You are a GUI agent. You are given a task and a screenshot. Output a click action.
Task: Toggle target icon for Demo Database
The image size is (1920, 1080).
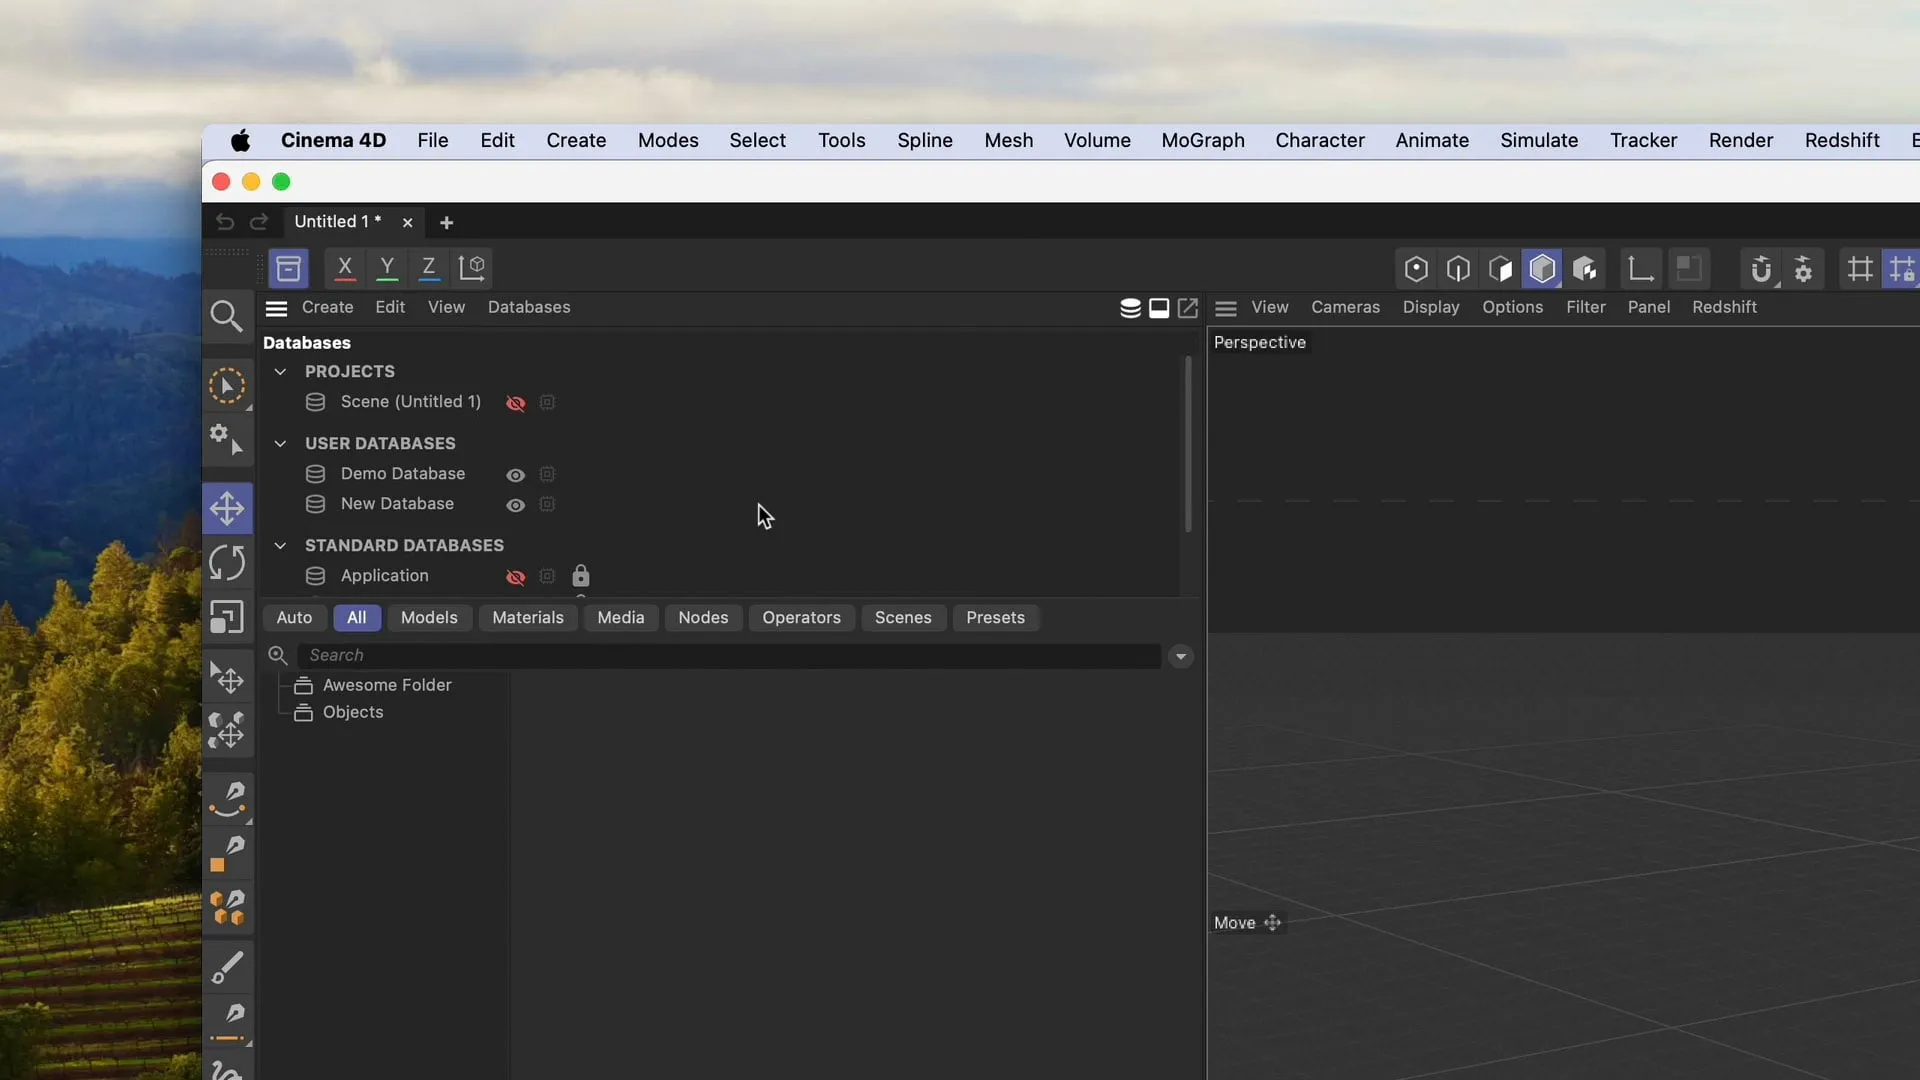(x=547, y=474)
